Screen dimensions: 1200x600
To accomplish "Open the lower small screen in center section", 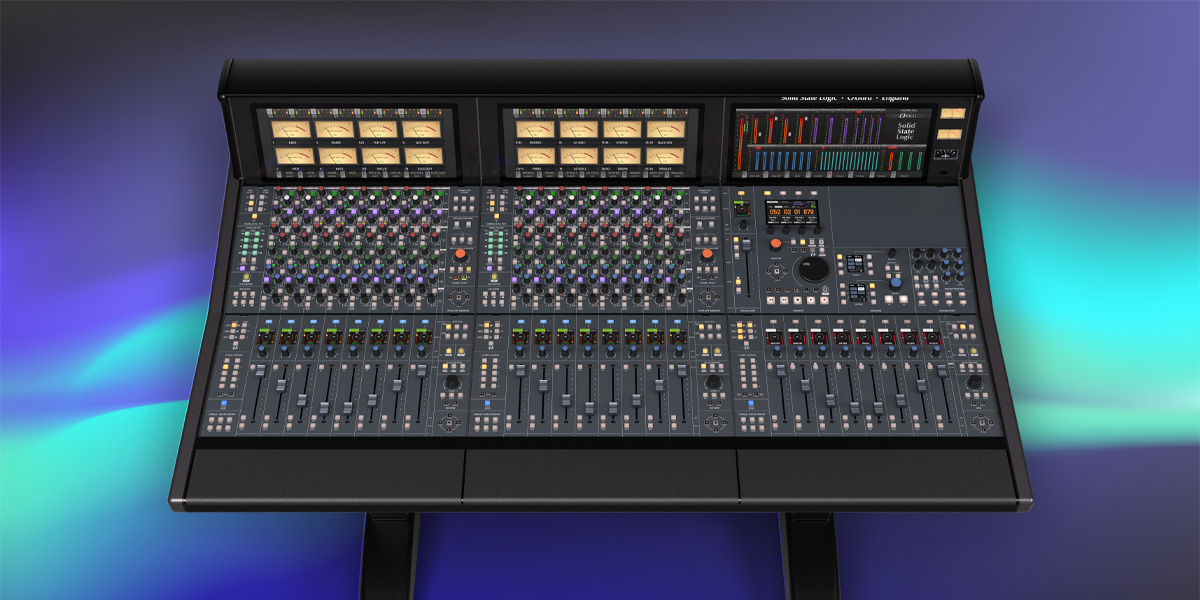I will 855,292.
